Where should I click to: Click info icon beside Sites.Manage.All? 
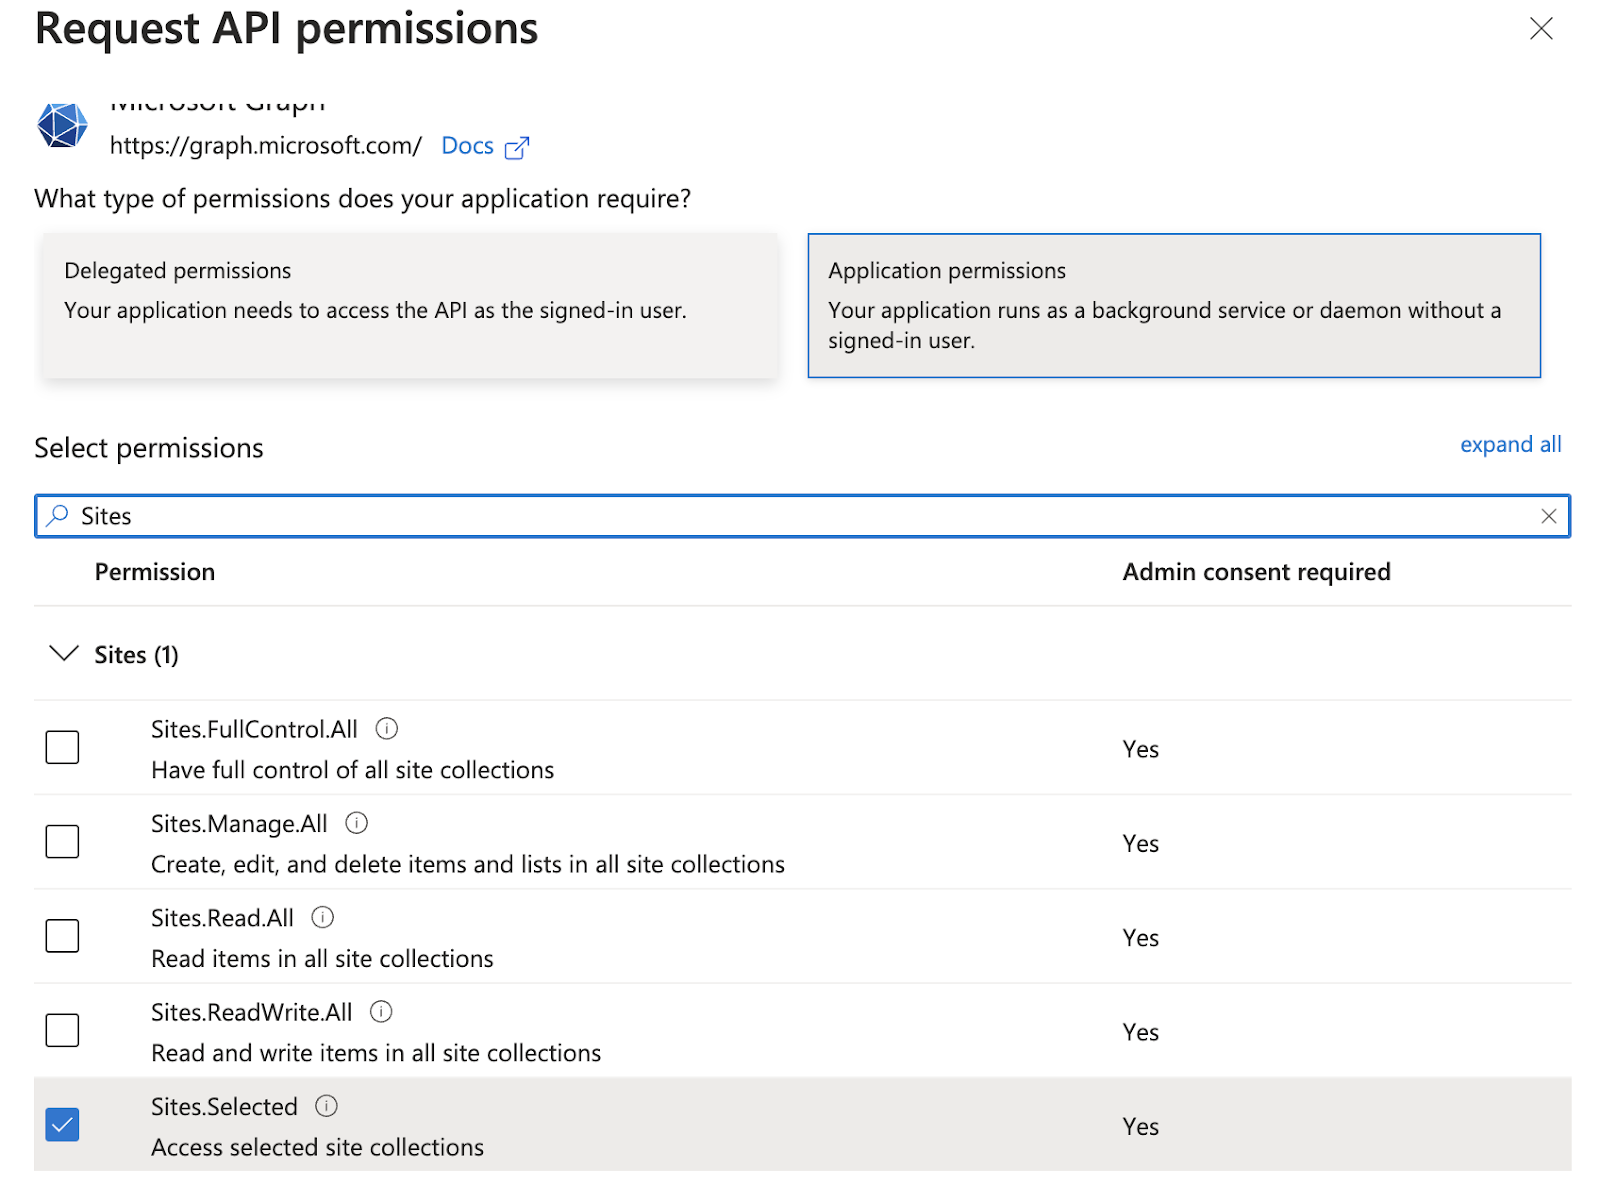(x=356, y=823)
